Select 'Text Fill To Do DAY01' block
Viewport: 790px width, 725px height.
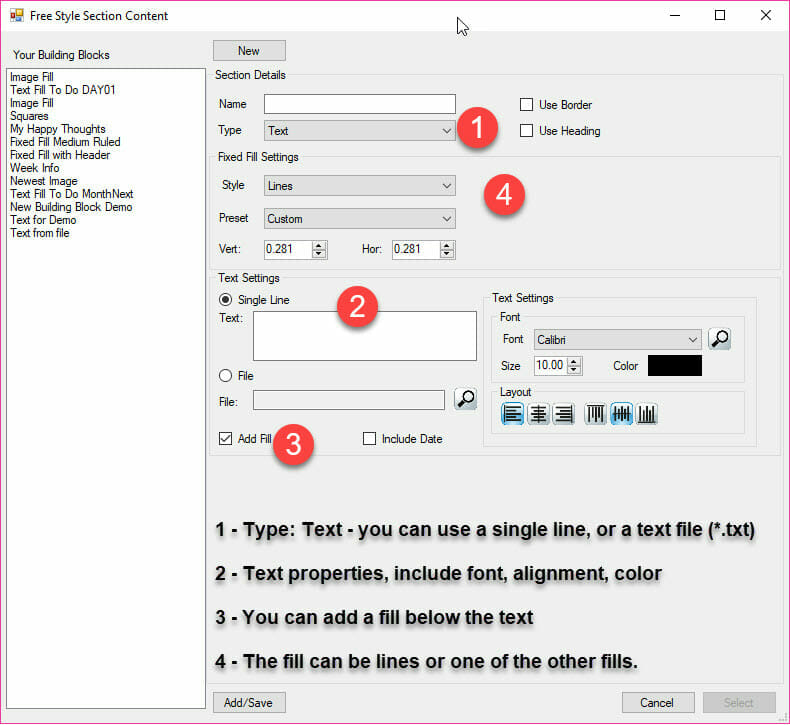[x=62, y=90]
